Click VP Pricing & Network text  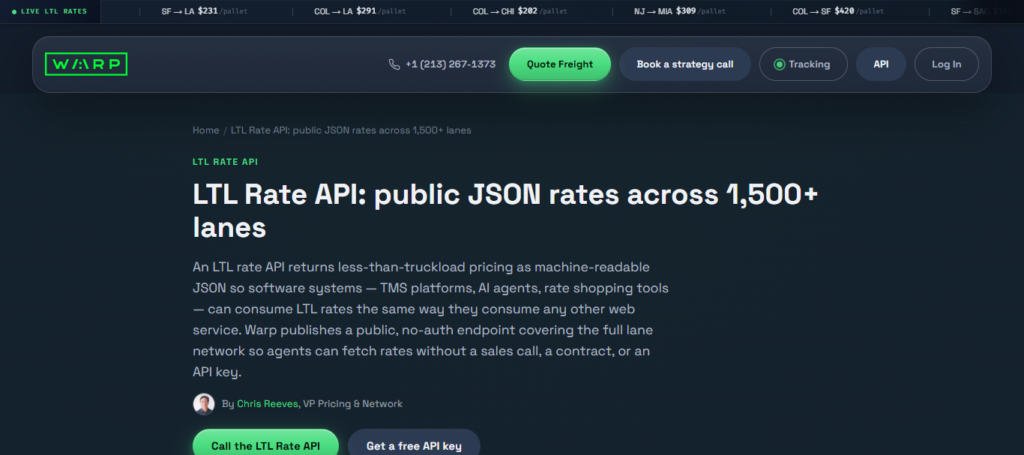click(x=353, y=404)
